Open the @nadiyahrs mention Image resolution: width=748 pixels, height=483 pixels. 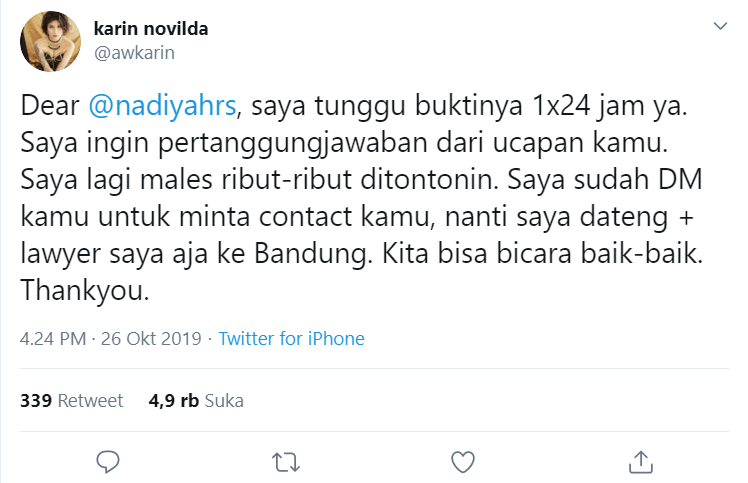[x=162, y=105]
